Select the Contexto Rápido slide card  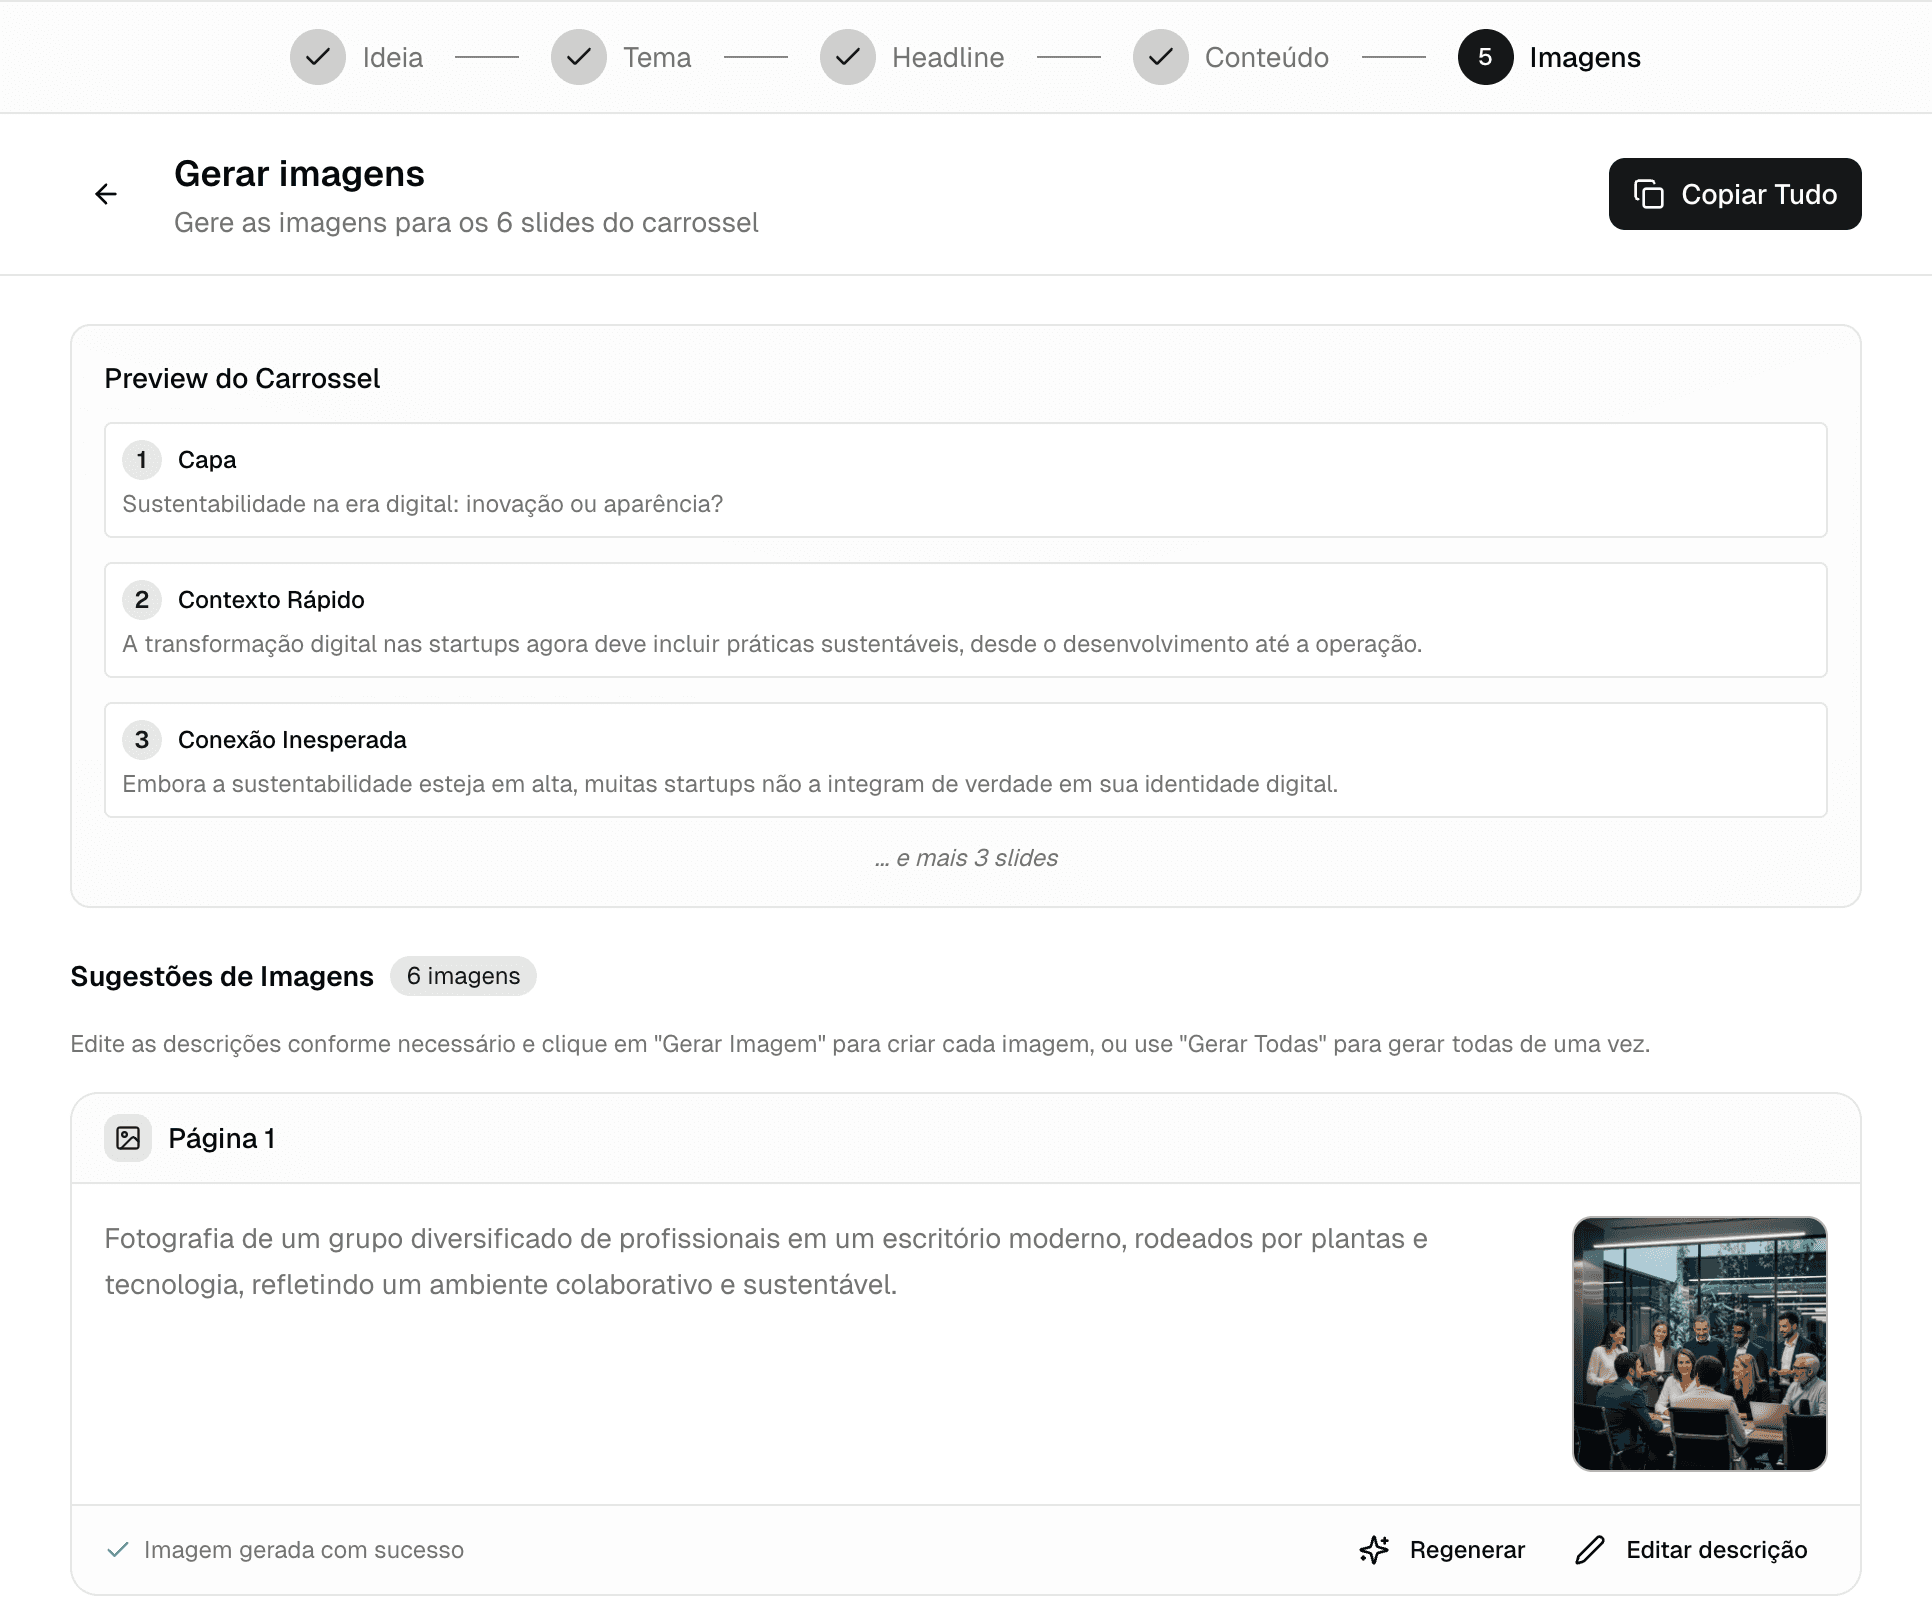(x=965, y=620)
